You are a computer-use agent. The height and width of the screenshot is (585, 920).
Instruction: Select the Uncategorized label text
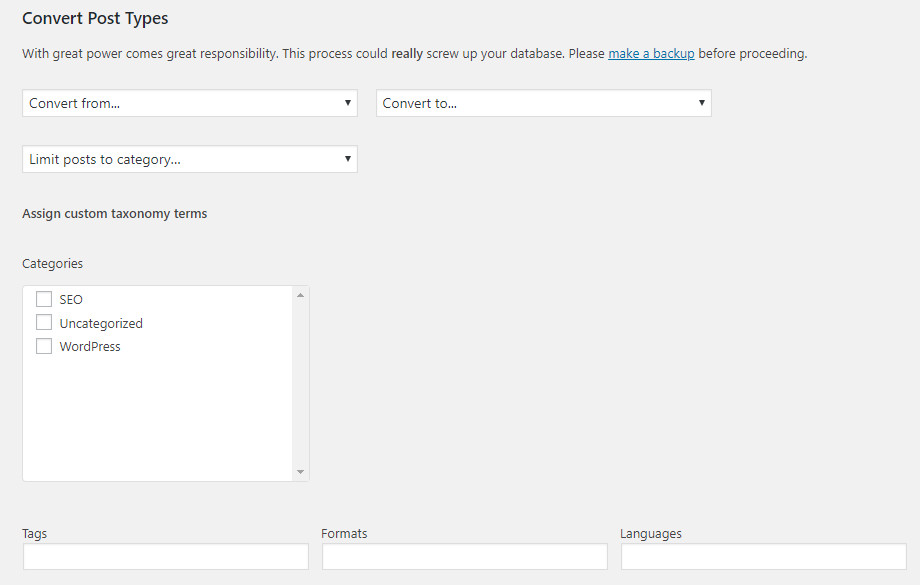[x=101, y=323]
